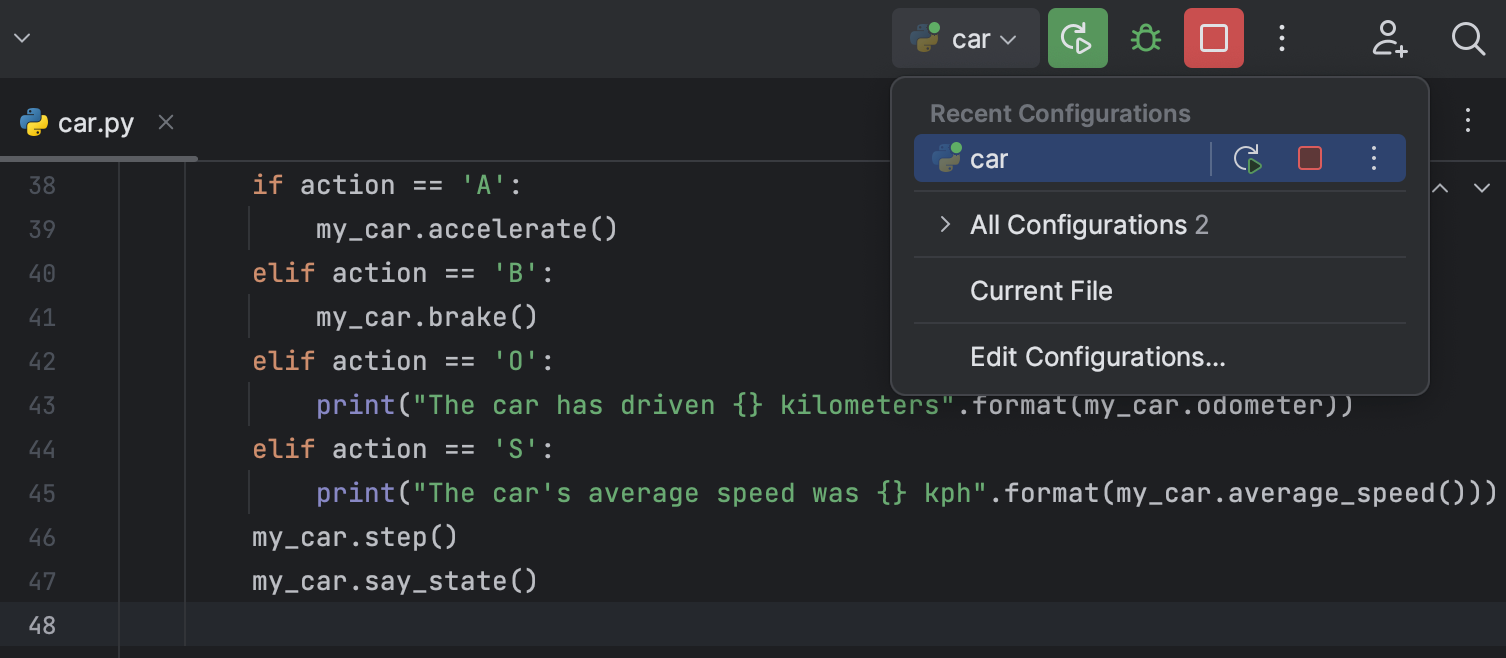Navigate to previous occurrence with the up arrow

click(1439, 187)
